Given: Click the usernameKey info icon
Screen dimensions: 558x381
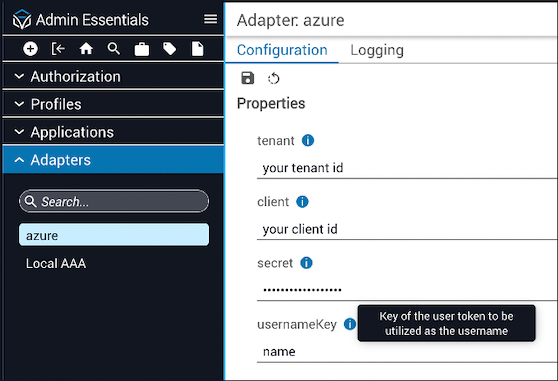Looking at the screenshot, I should coord(350,324).
